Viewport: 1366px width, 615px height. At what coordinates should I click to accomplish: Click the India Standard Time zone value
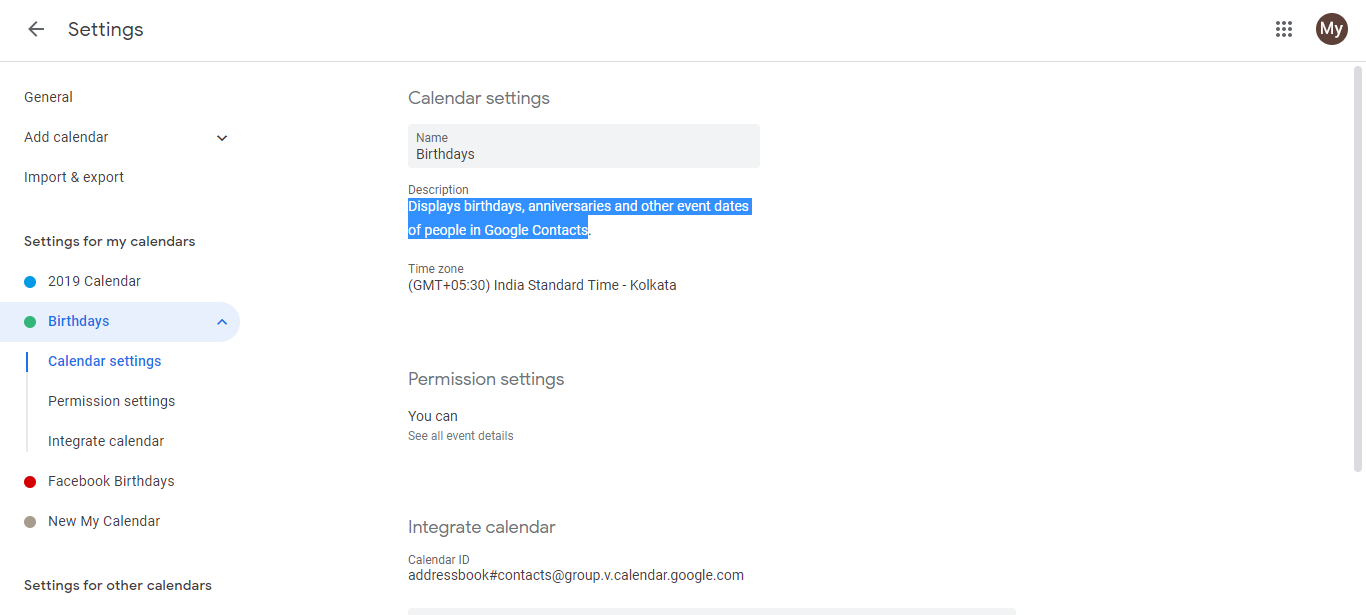542,285
